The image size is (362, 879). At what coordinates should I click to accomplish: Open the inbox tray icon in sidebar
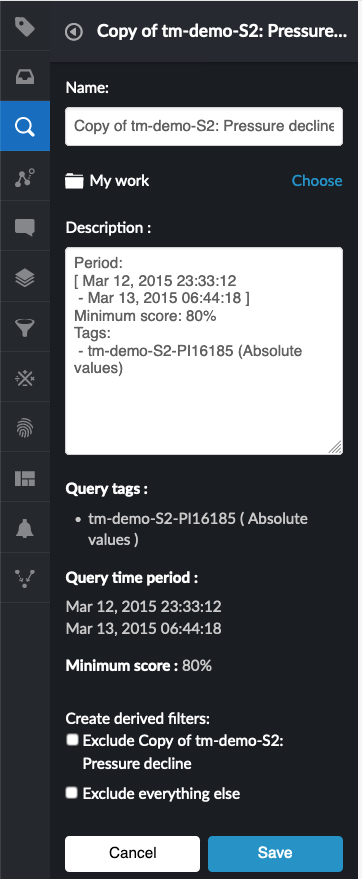click(x=25, y=76)
